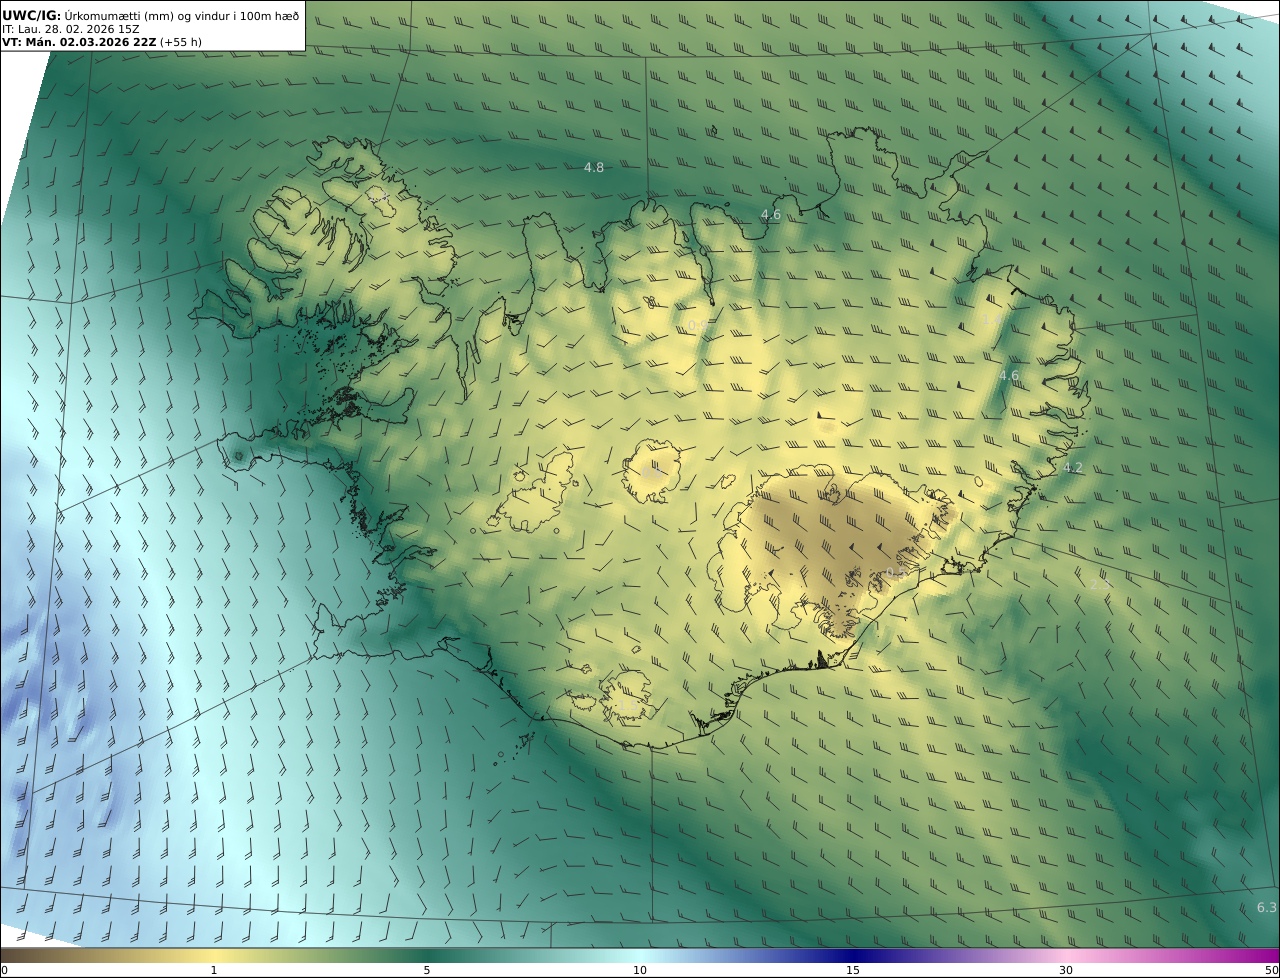
Task: Click the colorbar tick label '30'
Action: (1066, 970)
